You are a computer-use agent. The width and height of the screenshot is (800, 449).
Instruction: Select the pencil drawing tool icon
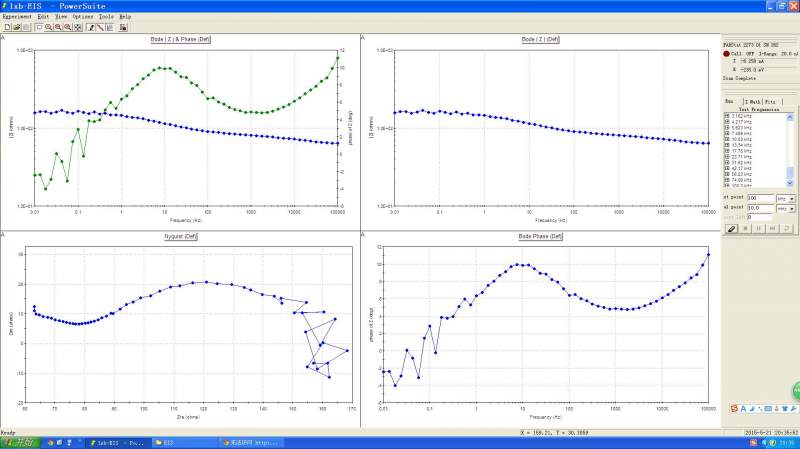91,27
